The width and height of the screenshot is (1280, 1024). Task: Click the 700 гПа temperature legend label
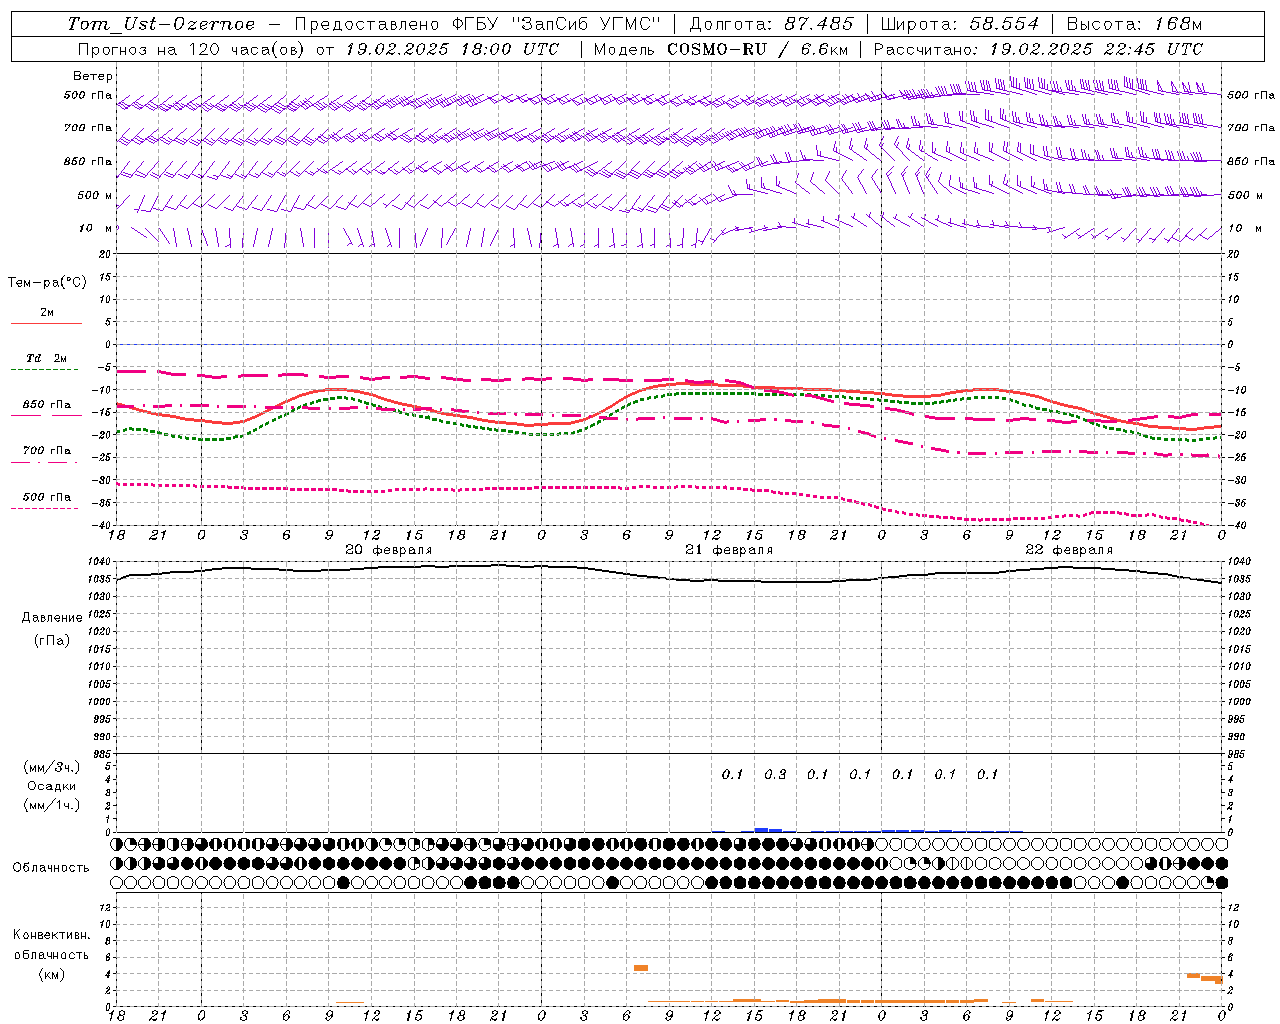click(47, 451)
